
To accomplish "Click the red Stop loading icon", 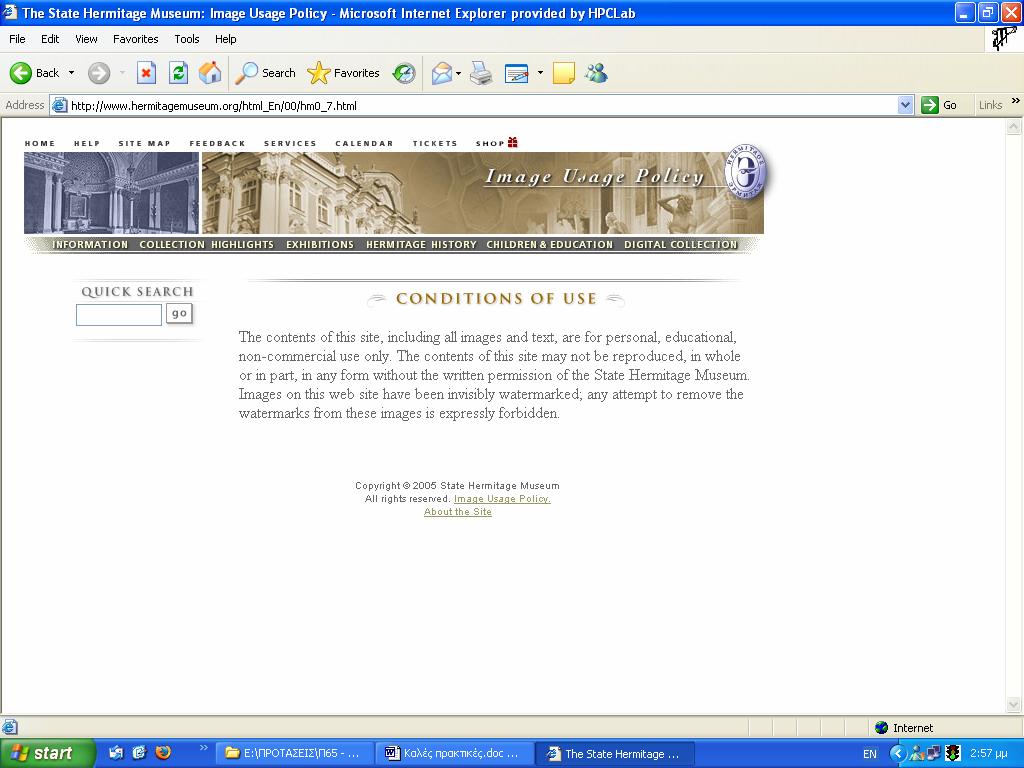I will [x=146, y=73].
